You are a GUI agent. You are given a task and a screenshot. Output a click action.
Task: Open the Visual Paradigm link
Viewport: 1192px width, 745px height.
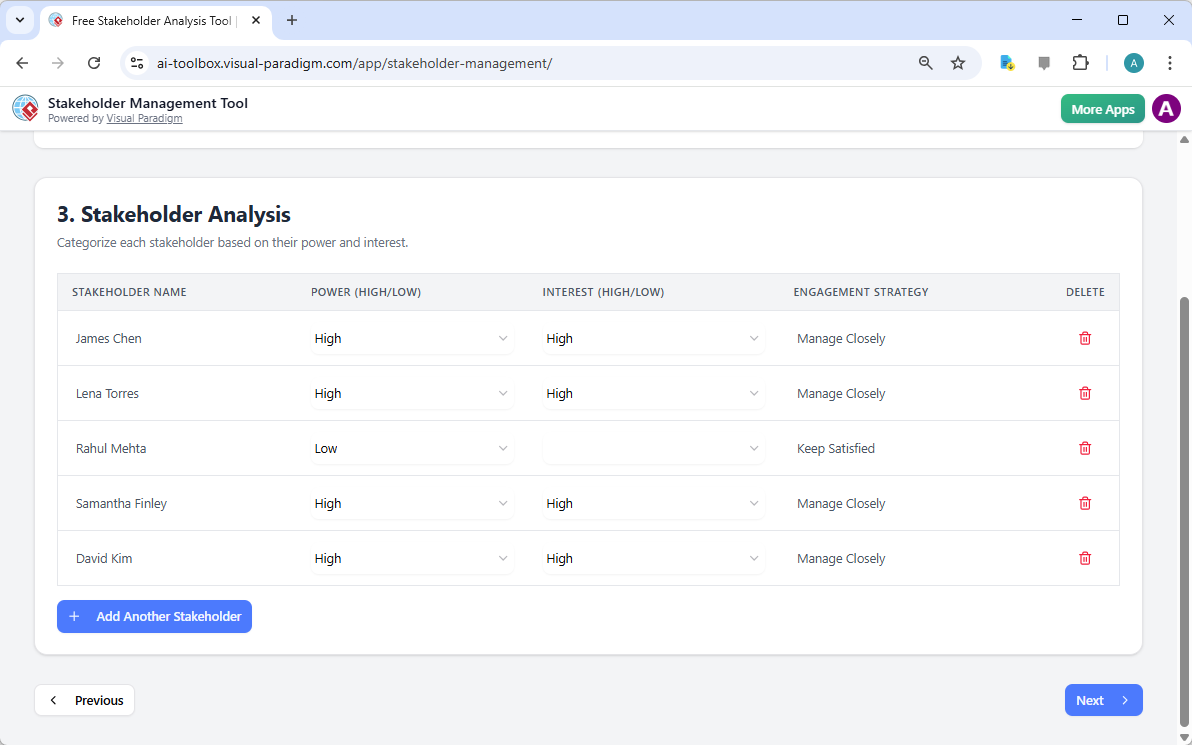pos(144,117)
